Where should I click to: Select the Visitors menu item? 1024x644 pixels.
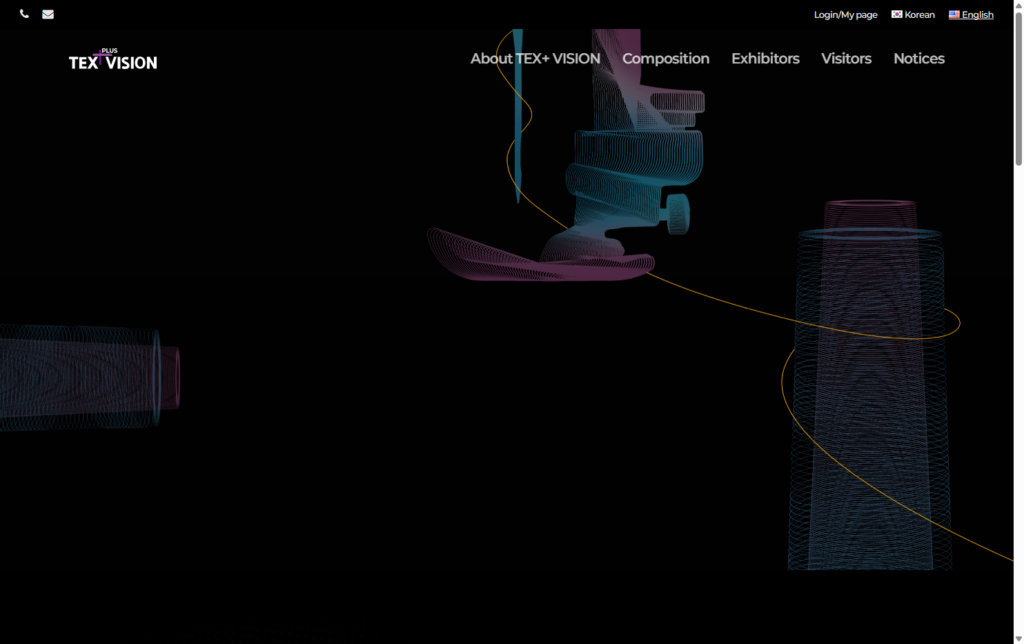click(846, 59)
